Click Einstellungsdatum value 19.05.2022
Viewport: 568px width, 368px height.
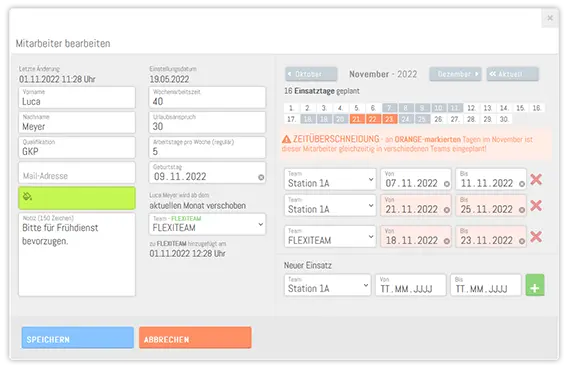169,79
